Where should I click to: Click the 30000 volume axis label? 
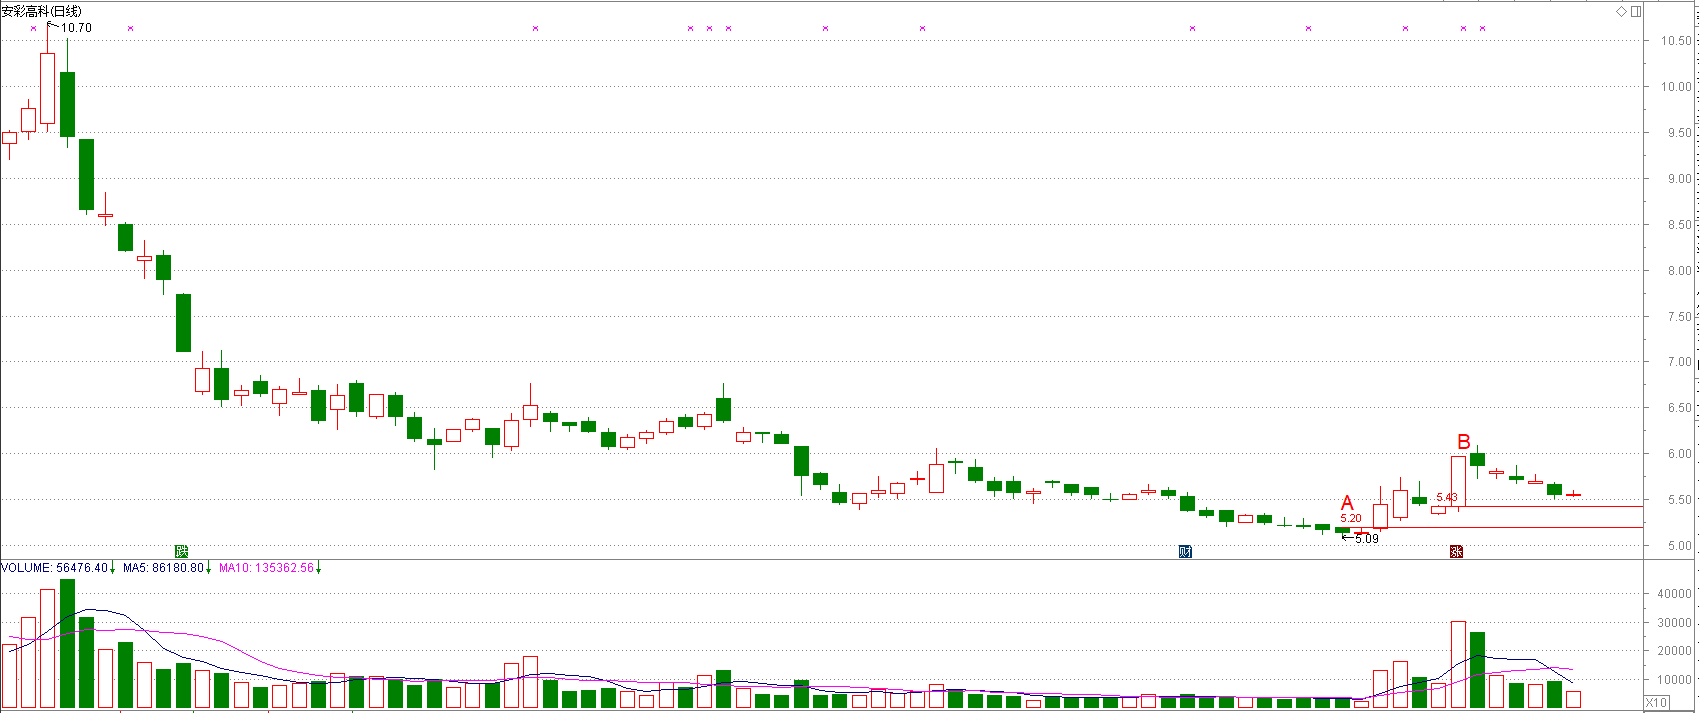(x=1676, y=623)
